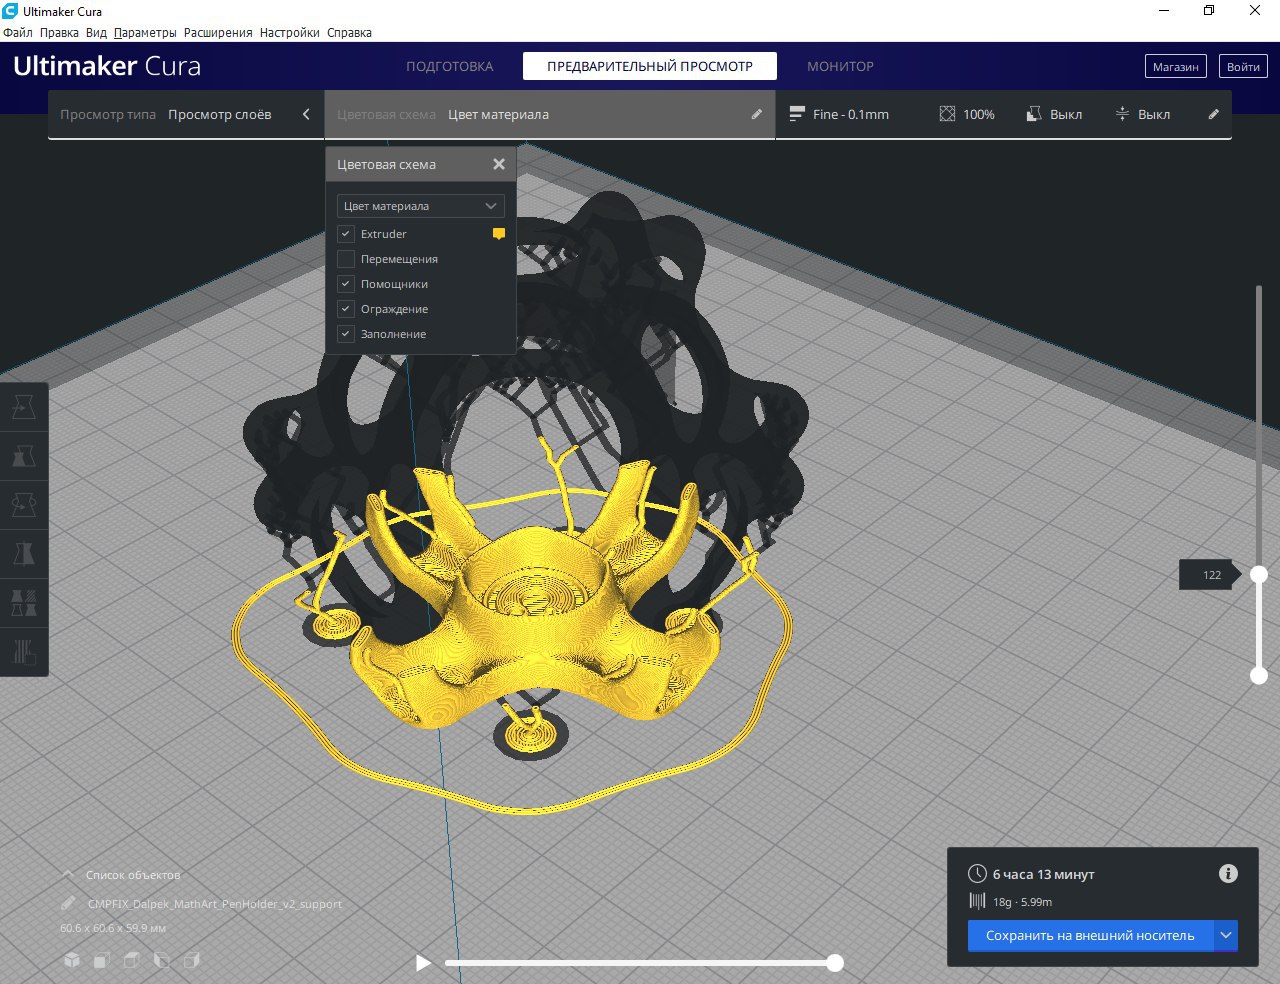The width and height of the screenshot is (1280, 984).
Task: Select the Mirror tool in left toolbar
Action: click(x=24, y=554)
